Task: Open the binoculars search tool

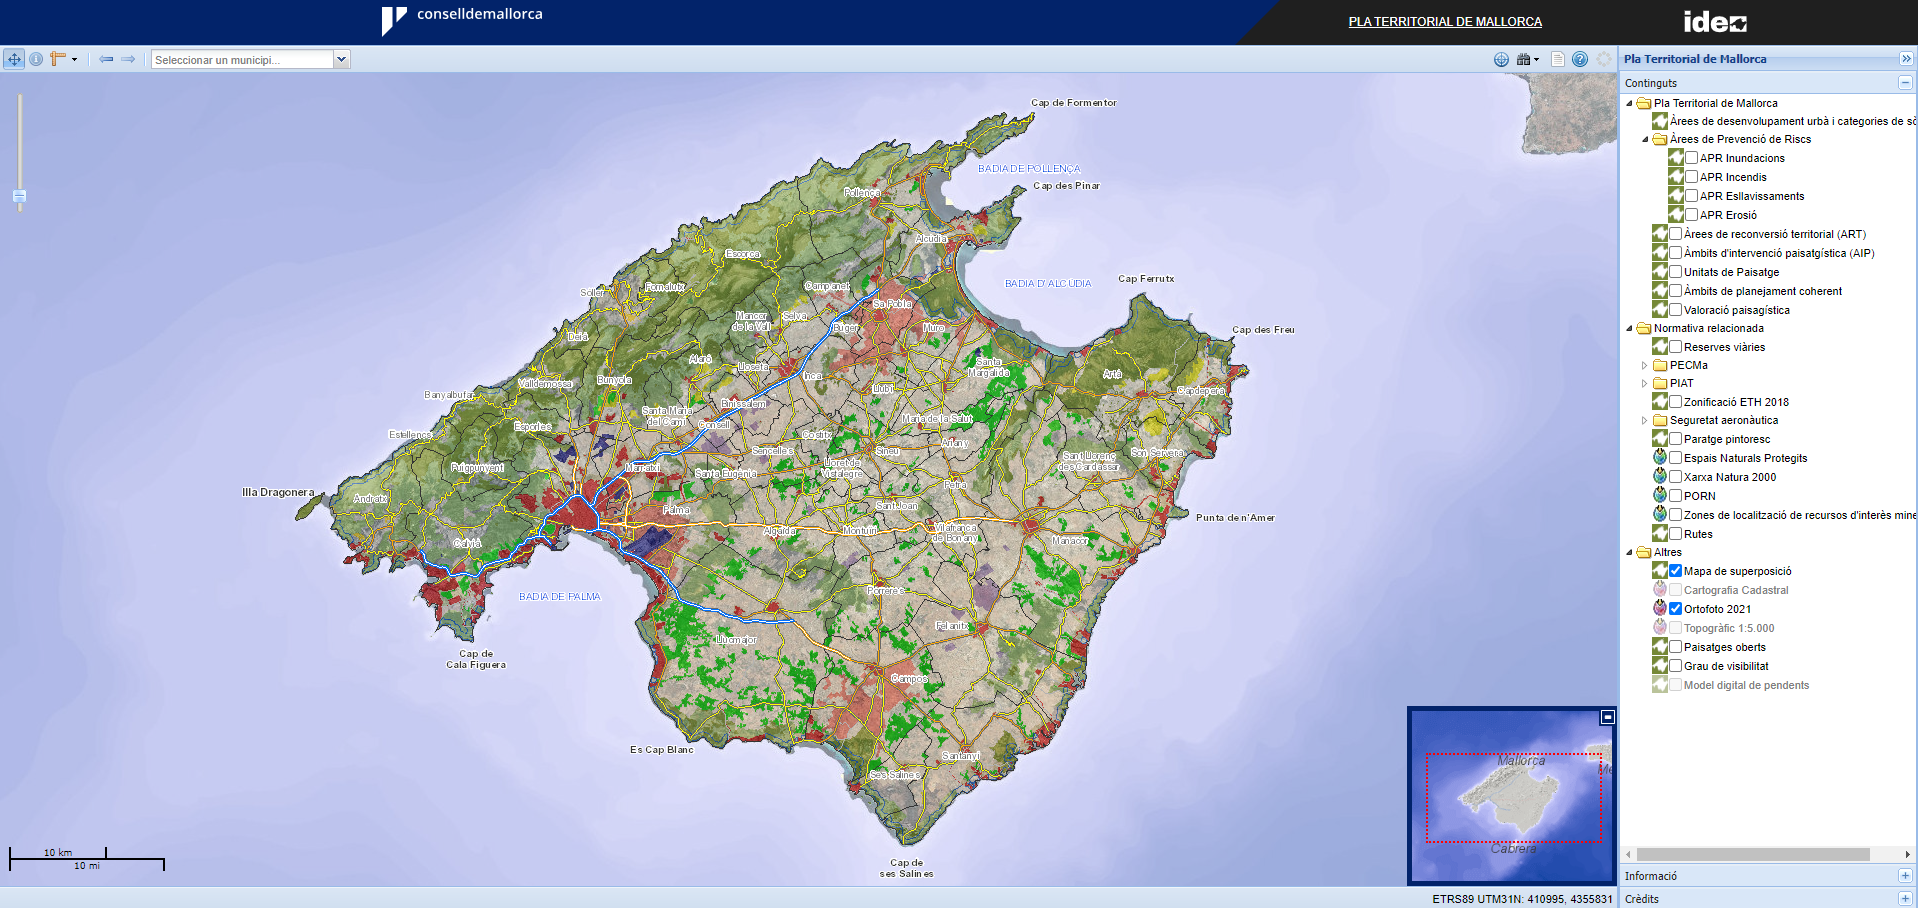Action: pos(1523,59)
